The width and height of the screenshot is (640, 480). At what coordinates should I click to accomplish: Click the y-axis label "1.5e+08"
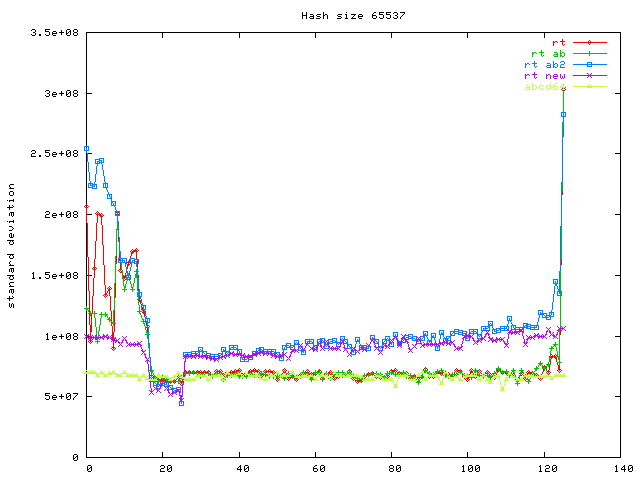[54, 275]
